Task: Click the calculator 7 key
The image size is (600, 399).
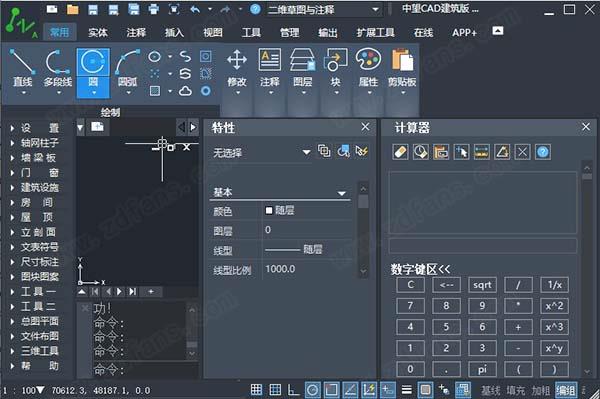Action: 410,306
